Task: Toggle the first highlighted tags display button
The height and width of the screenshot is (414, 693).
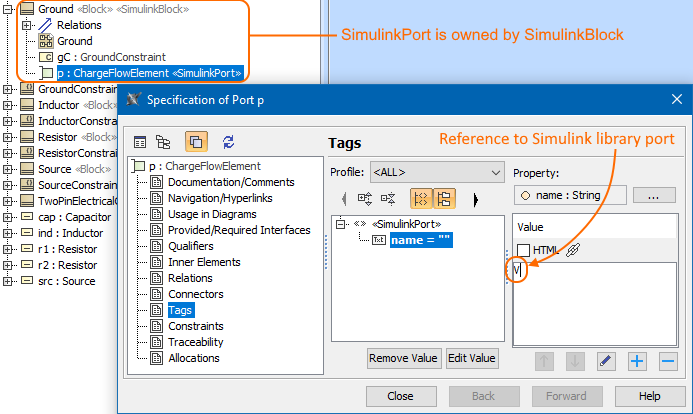Action: coord(419,199)
